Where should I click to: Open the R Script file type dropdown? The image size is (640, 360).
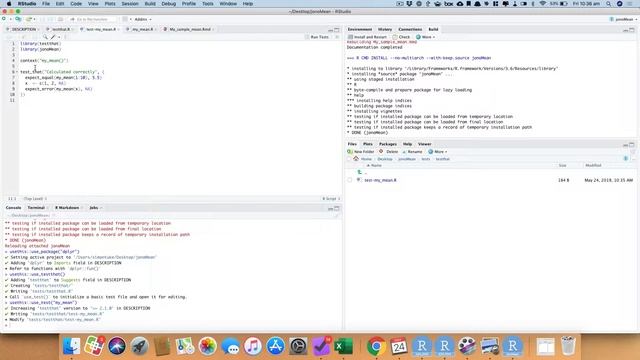(331, 199)
